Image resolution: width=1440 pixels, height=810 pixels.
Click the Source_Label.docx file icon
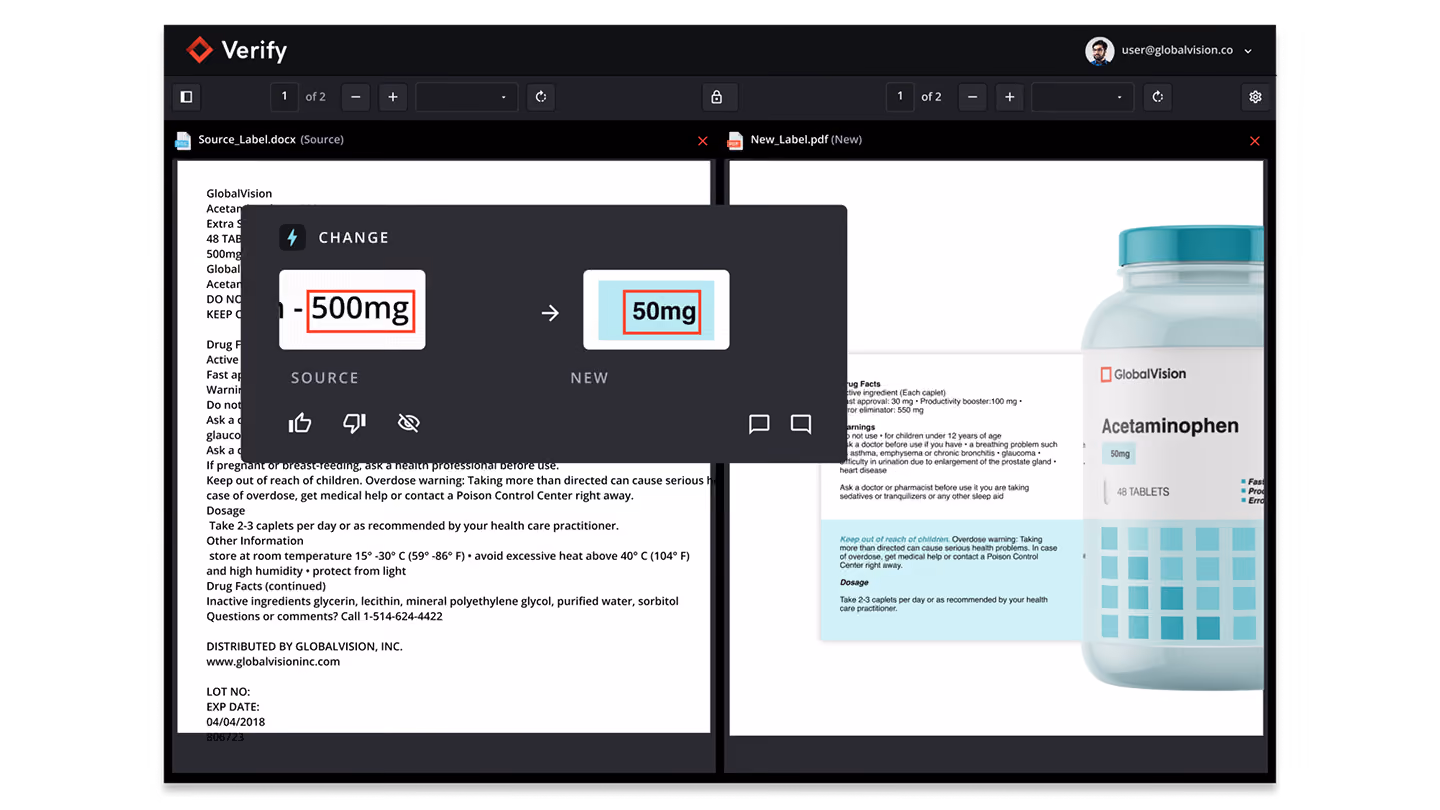(182, 140)
